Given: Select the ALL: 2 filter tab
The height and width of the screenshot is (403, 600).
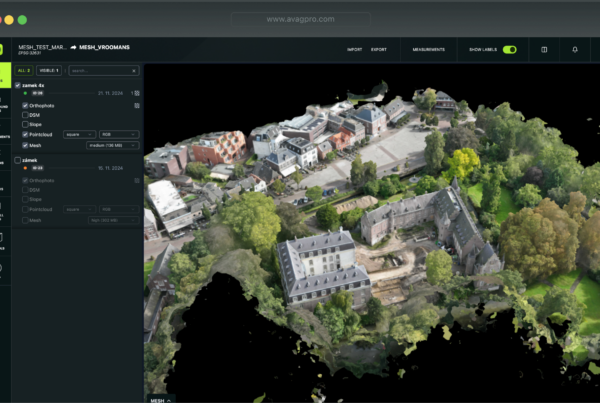Looking at the screenshot, I should click(22, 71).
